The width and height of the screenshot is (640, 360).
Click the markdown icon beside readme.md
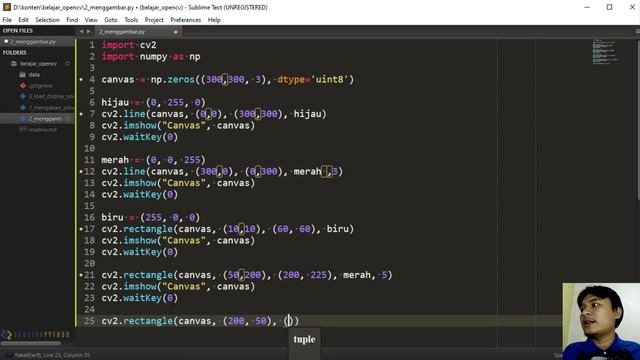point(23,129)
